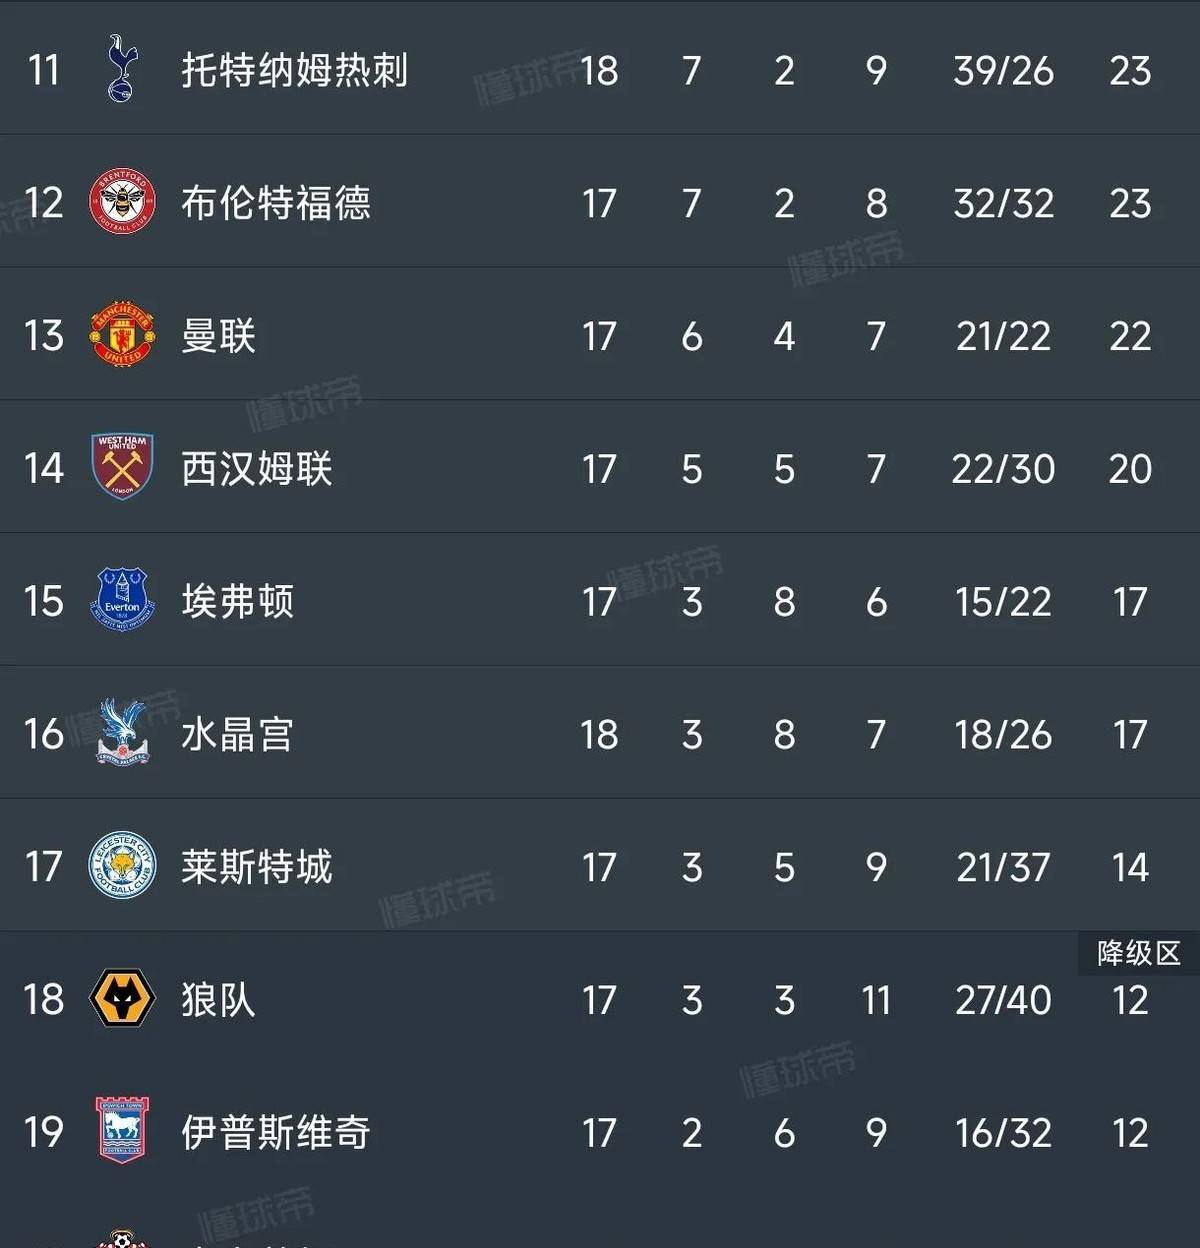Click the Tottenham Hotspur club badge

coord(120,69)
